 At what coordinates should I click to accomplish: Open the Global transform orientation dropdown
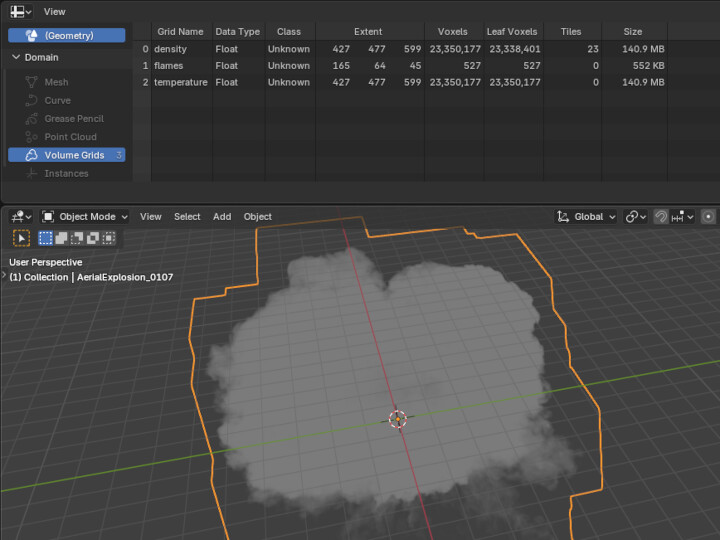586,216
